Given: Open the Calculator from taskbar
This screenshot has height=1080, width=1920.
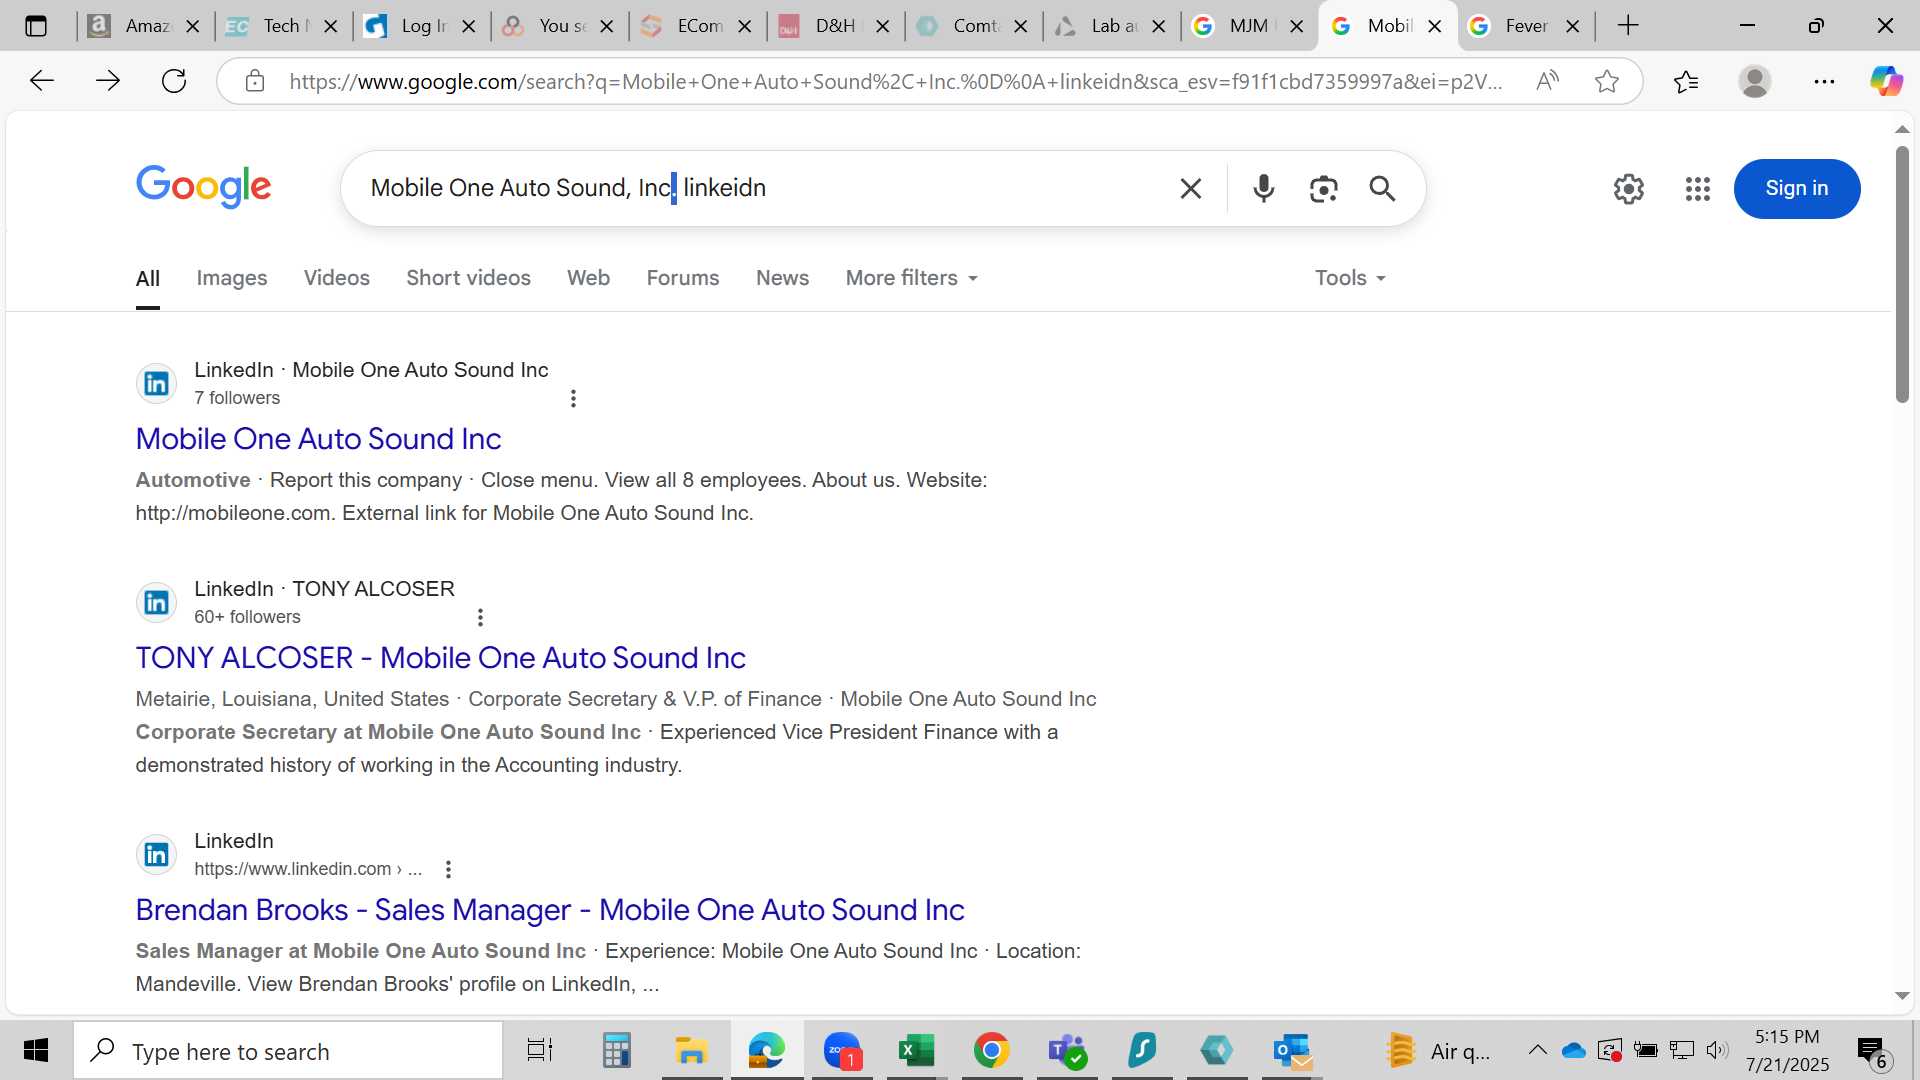Looking at the screenshot, I should [x=616, y=1050].
